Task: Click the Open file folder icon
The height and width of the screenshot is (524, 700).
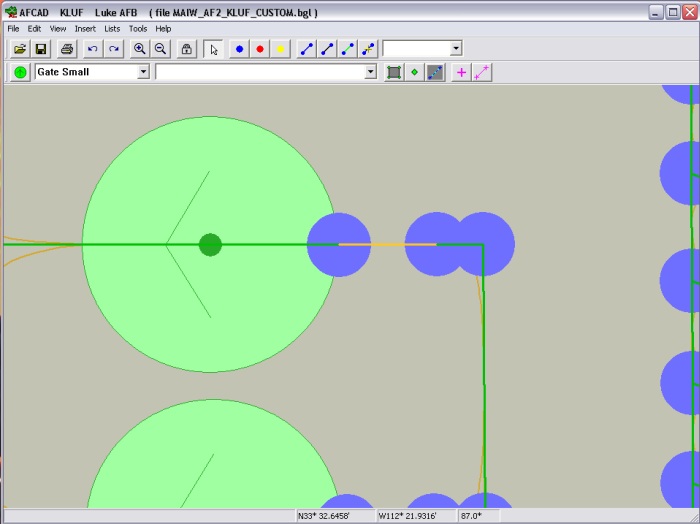Action: point(20,49)
